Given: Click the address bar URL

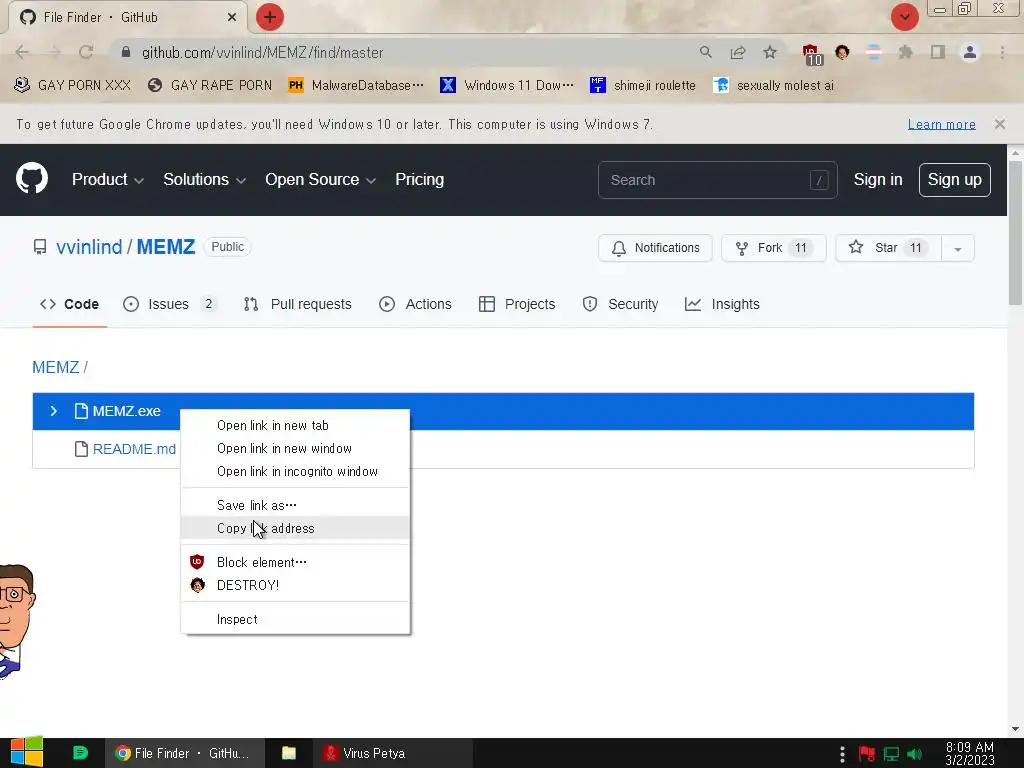Looking at the screenshot, I should (x=263, y=52).
